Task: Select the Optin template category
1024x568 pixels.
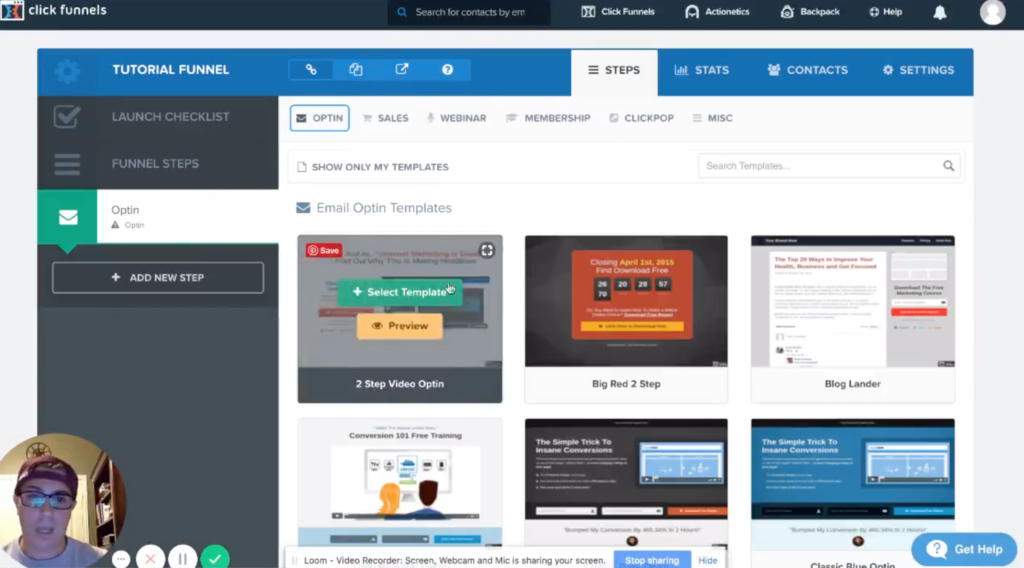Action: pos(320,118)
